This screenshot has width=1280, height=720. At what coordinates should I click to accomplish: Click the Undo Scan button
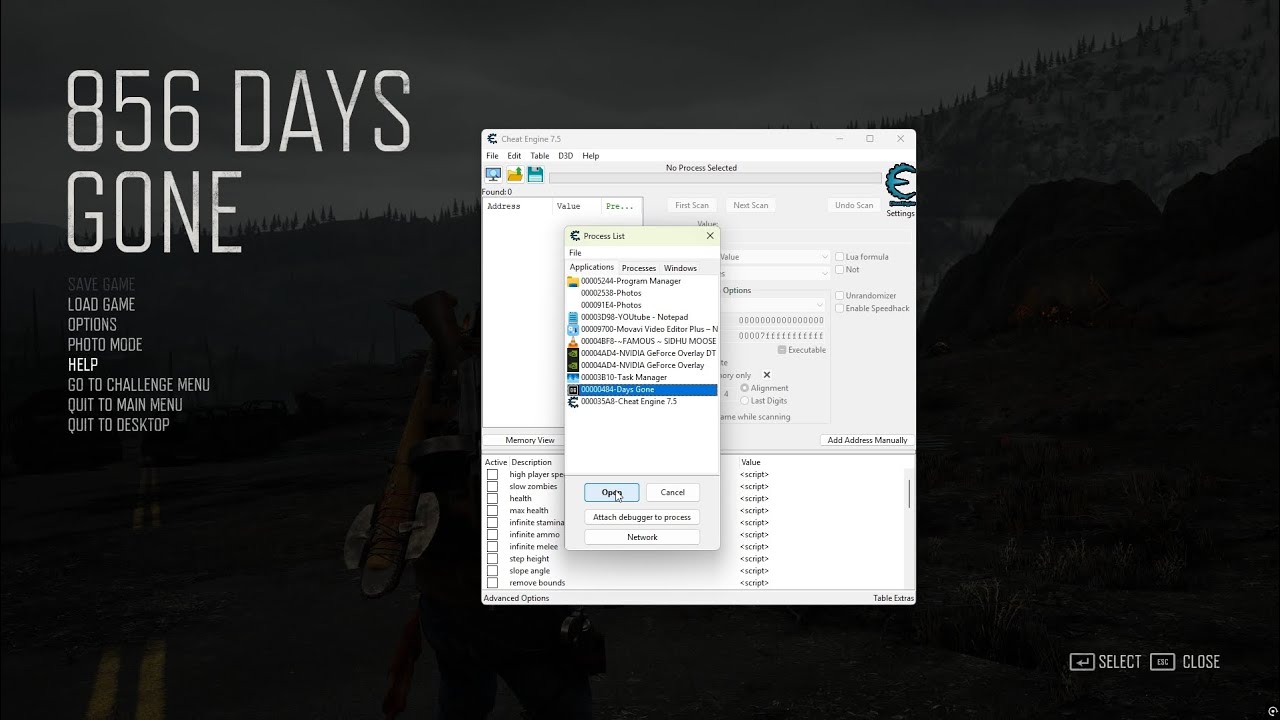854,205
